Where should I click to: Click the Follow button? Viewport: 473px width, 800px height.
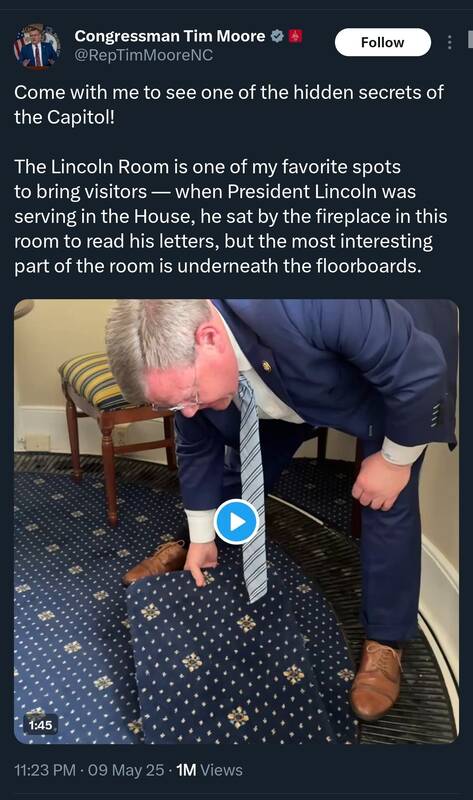[x=383, y=42]
